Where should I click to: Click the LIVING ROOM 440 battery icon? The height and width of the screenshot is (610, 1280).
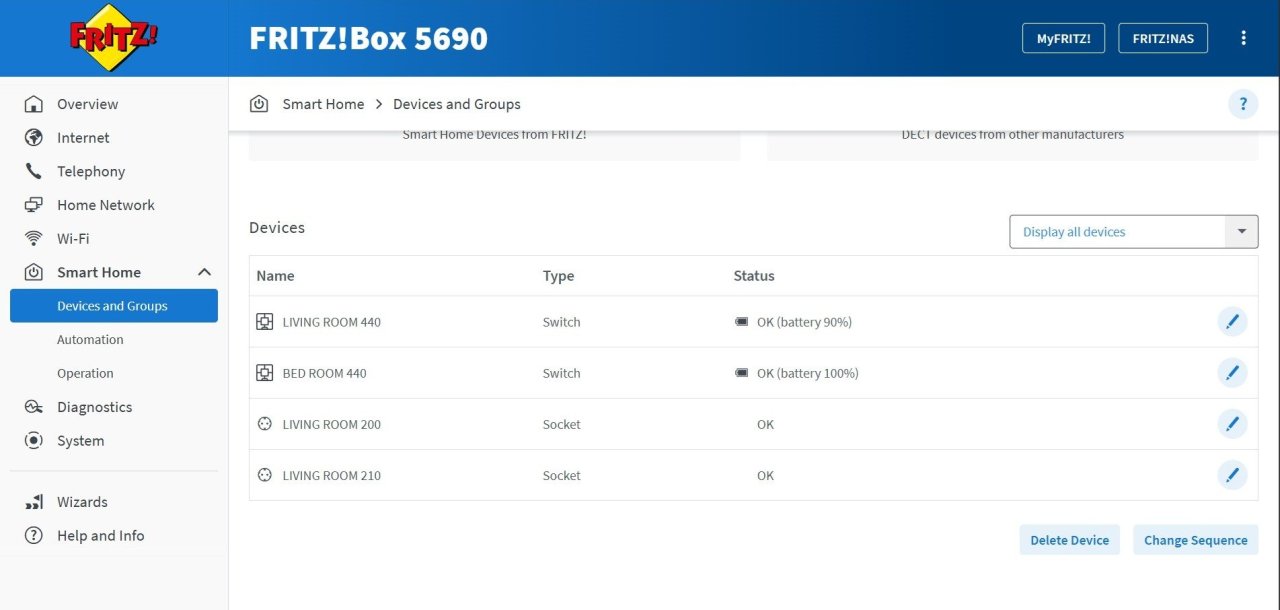742,322
